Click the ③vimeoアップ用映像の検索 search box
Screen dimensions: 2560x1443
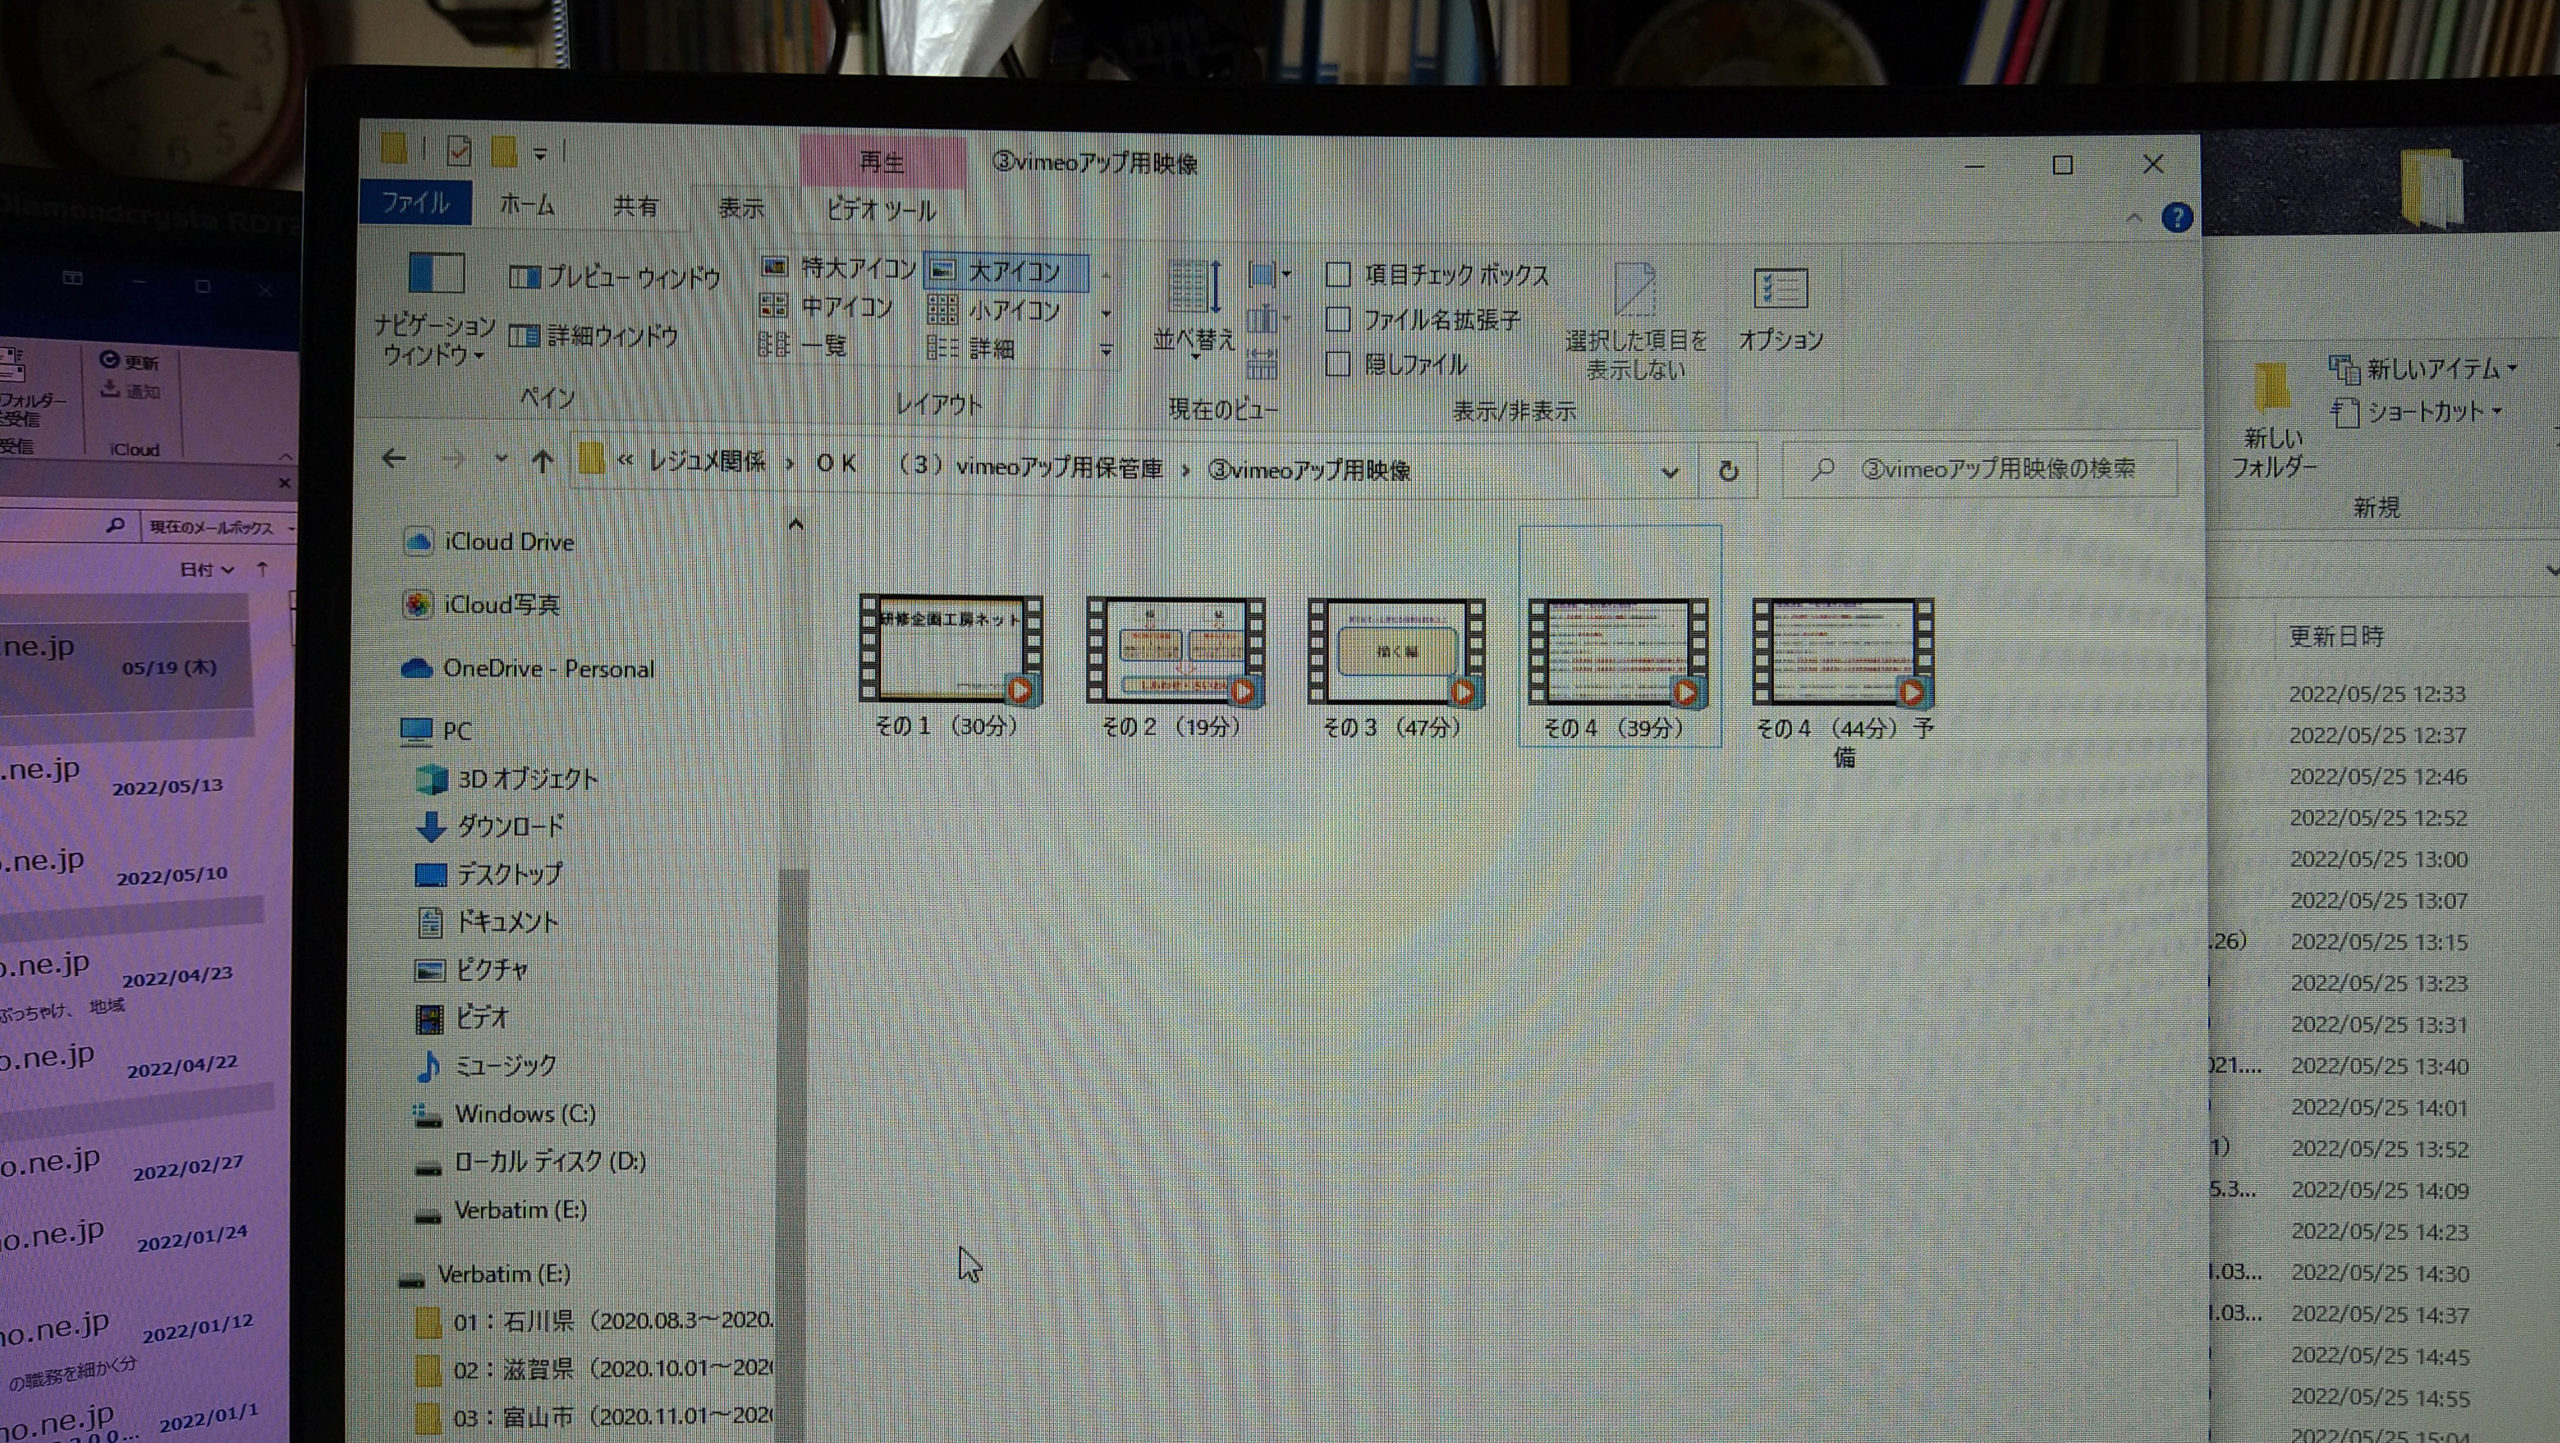tap(1980, 468)
